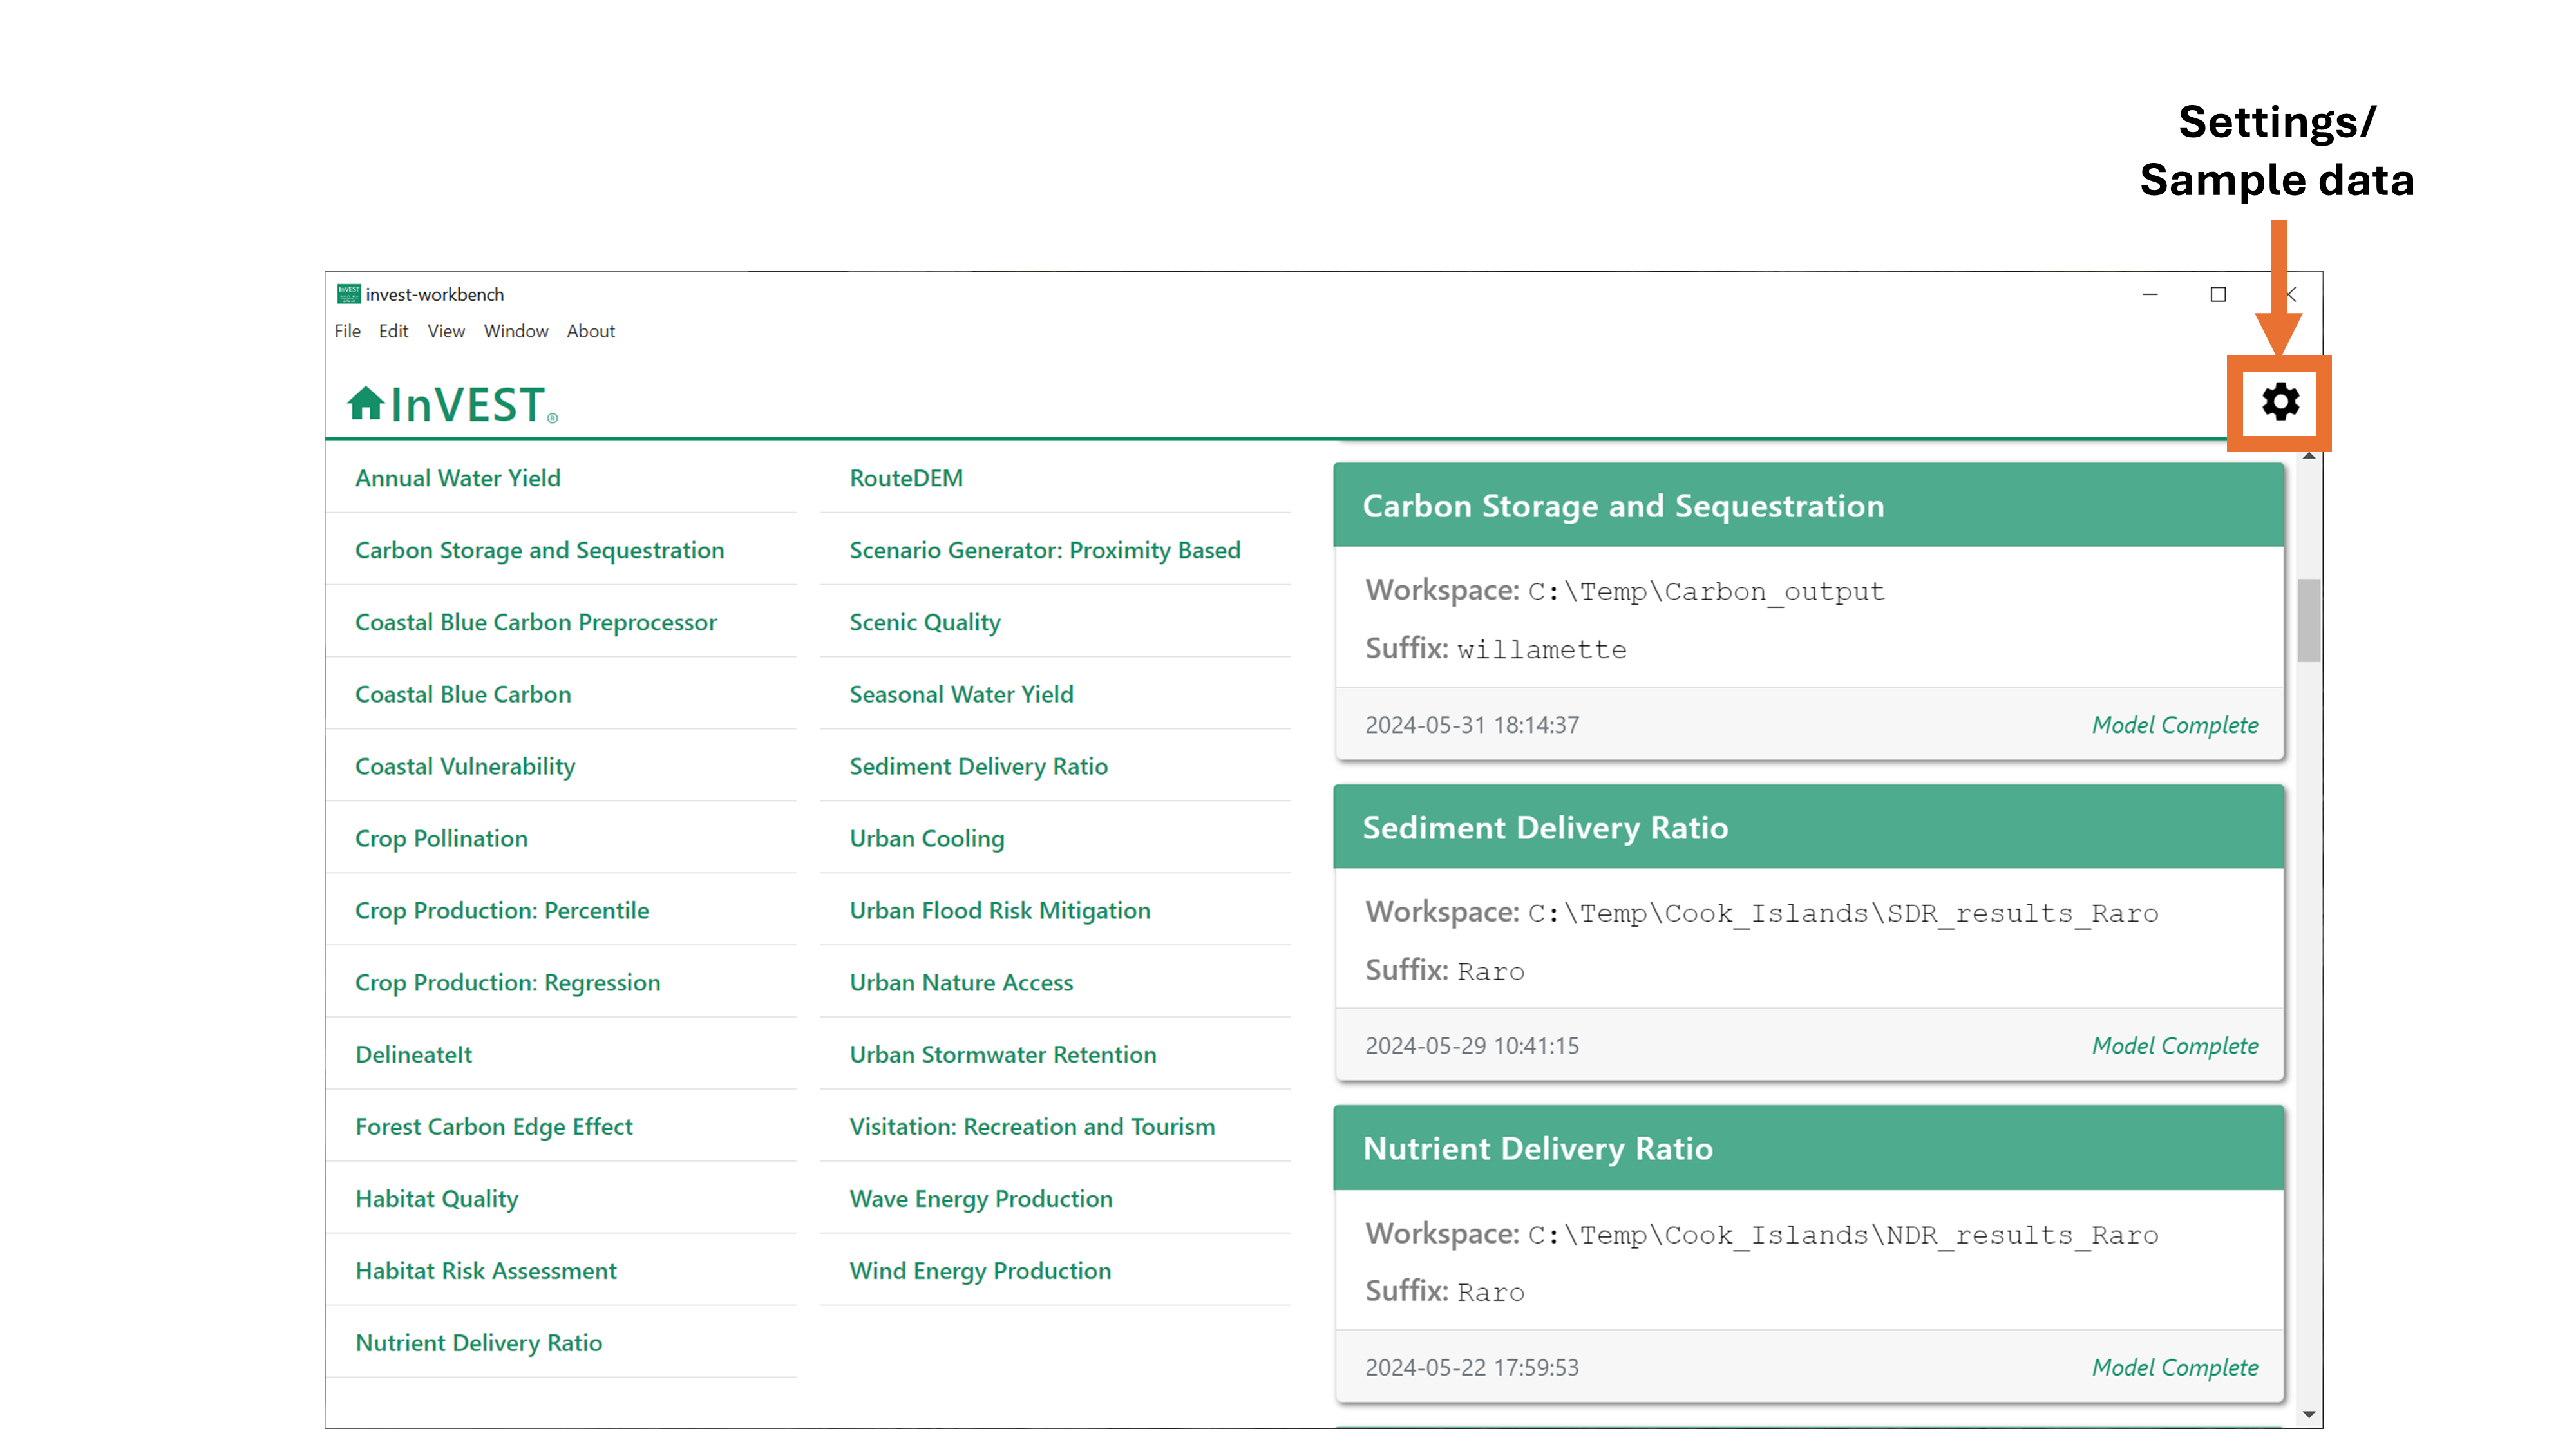Select Visitation Recreation and Tourism model
2576x1449 pixels.
pyautogui.click(x=1032, y=1125)
